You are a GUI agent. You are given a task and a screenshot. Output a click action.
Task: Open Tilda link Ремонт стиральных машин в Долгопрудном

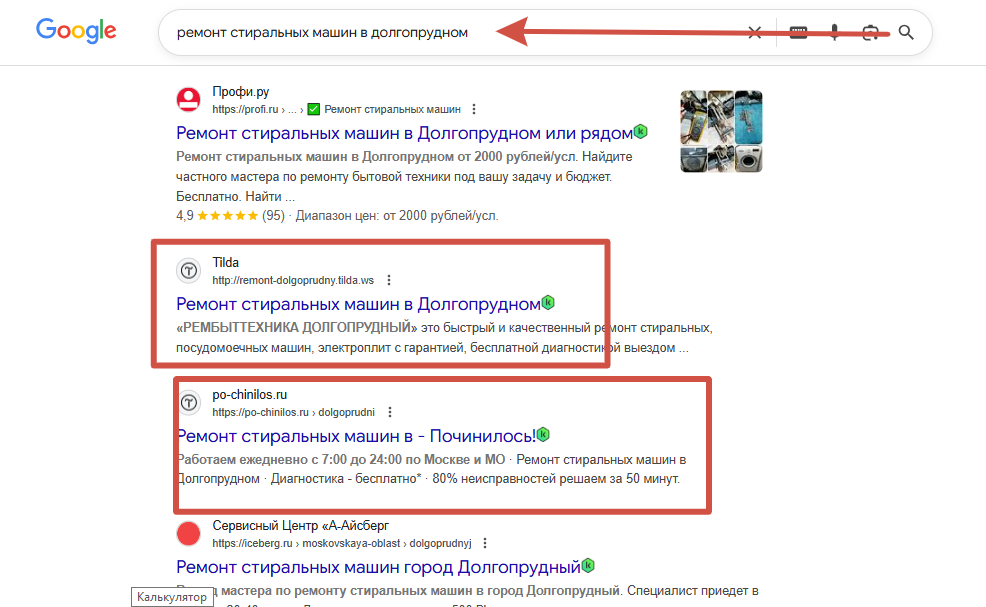point(358,304)
